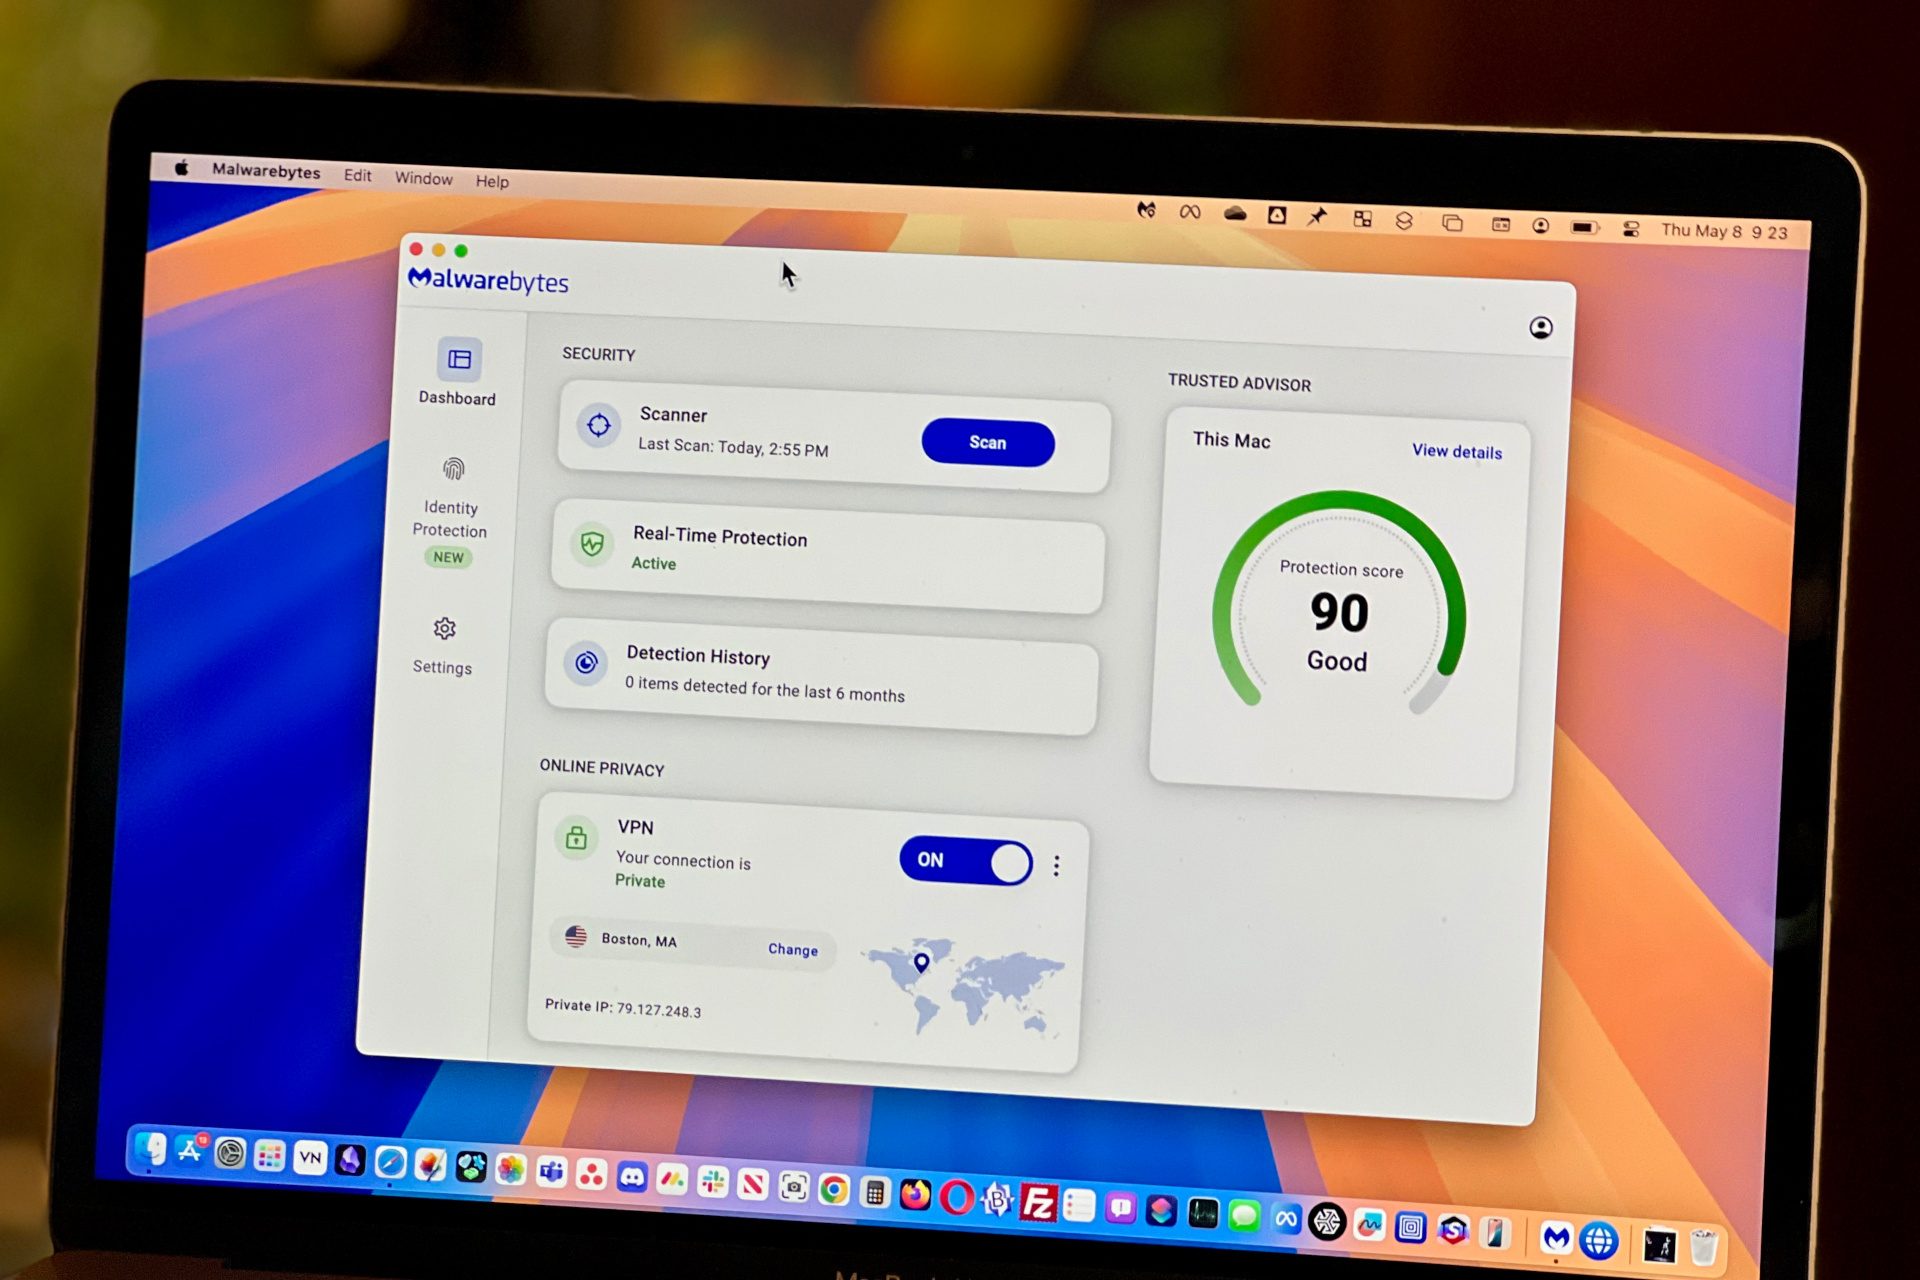
Task: Click 'Last Scan: Today, 2:55 PM' text
Action: tap(733, 447)
